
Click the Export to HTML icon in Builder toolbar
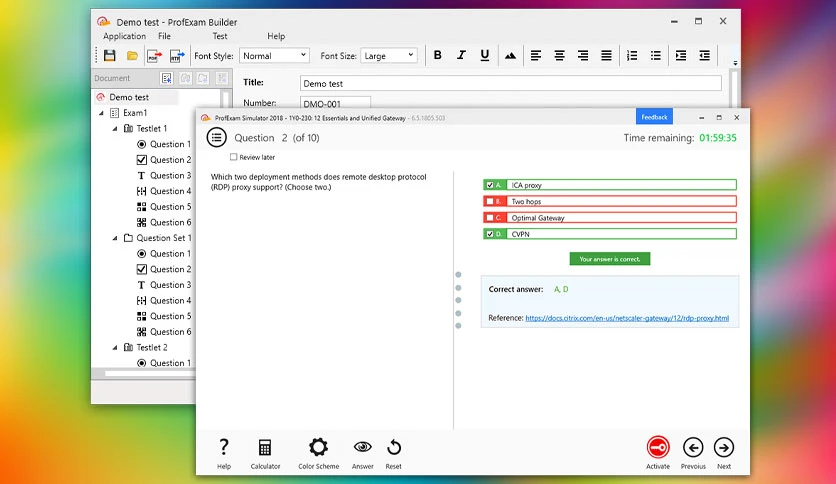177,55
